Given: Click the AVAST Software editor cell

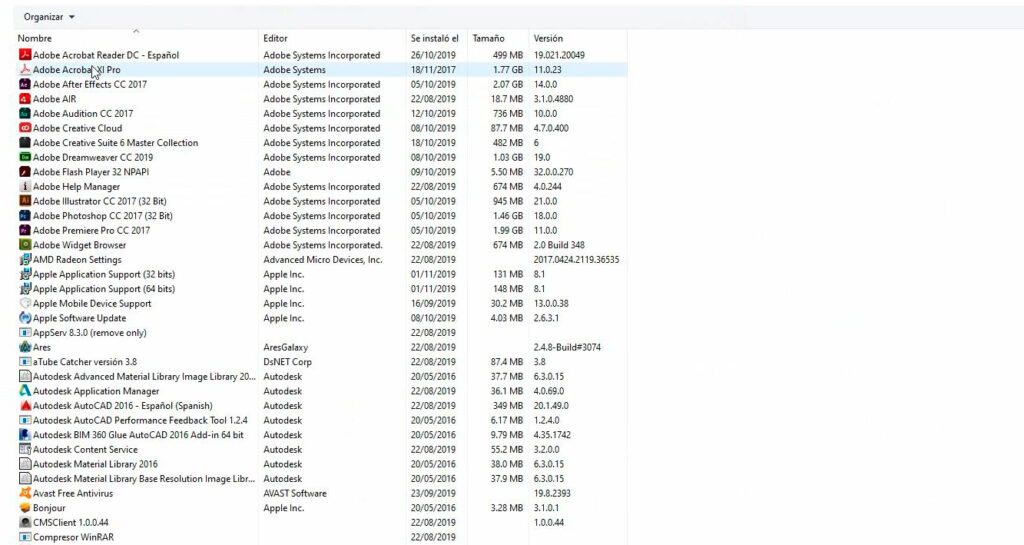Looking at the screenshot, I should point(295,493).
